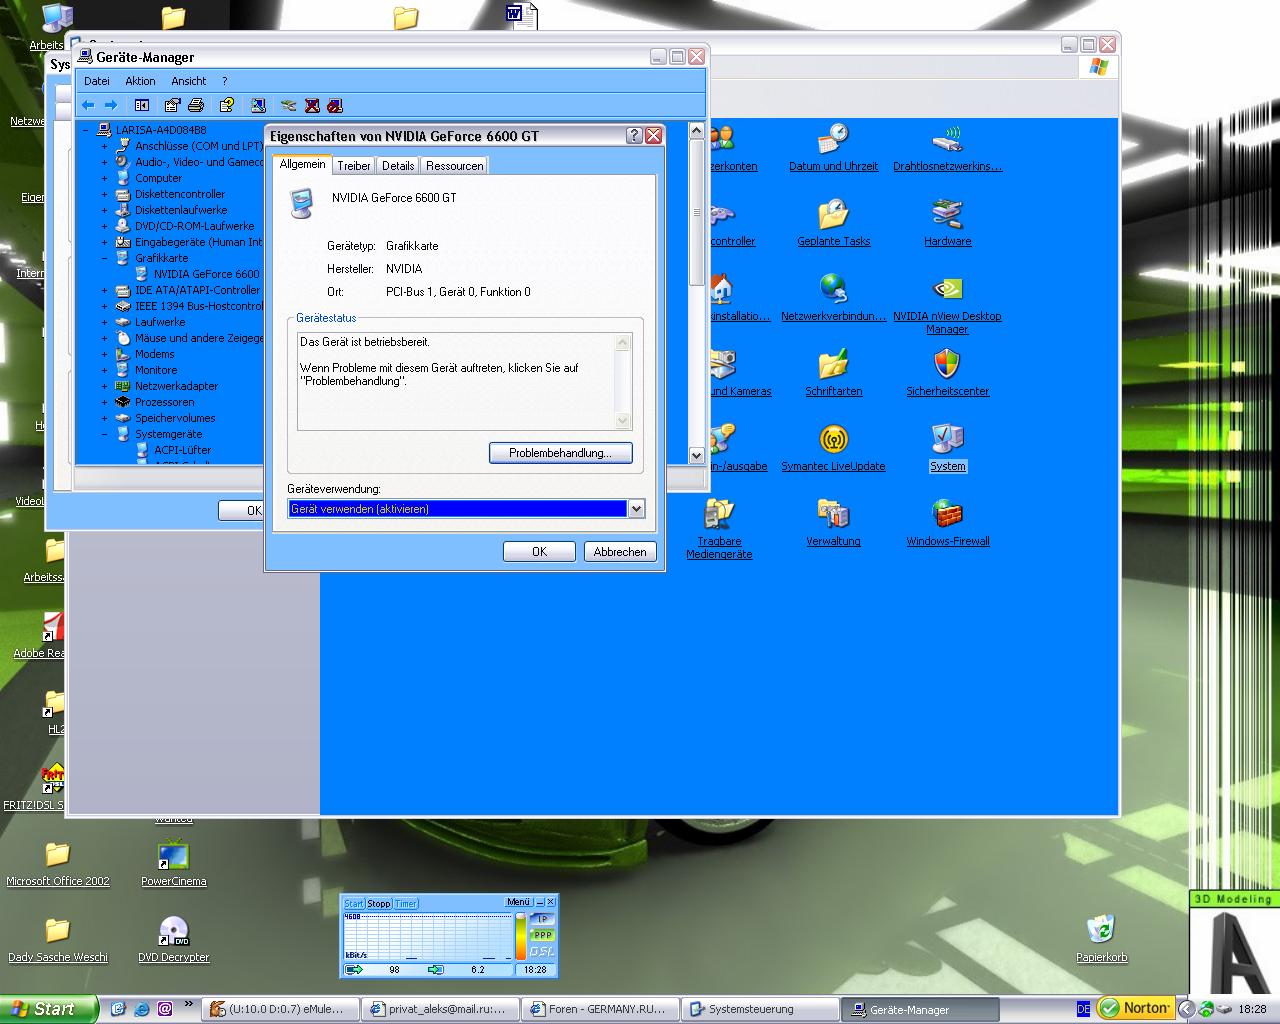Expand the Computer tree node

104,178
